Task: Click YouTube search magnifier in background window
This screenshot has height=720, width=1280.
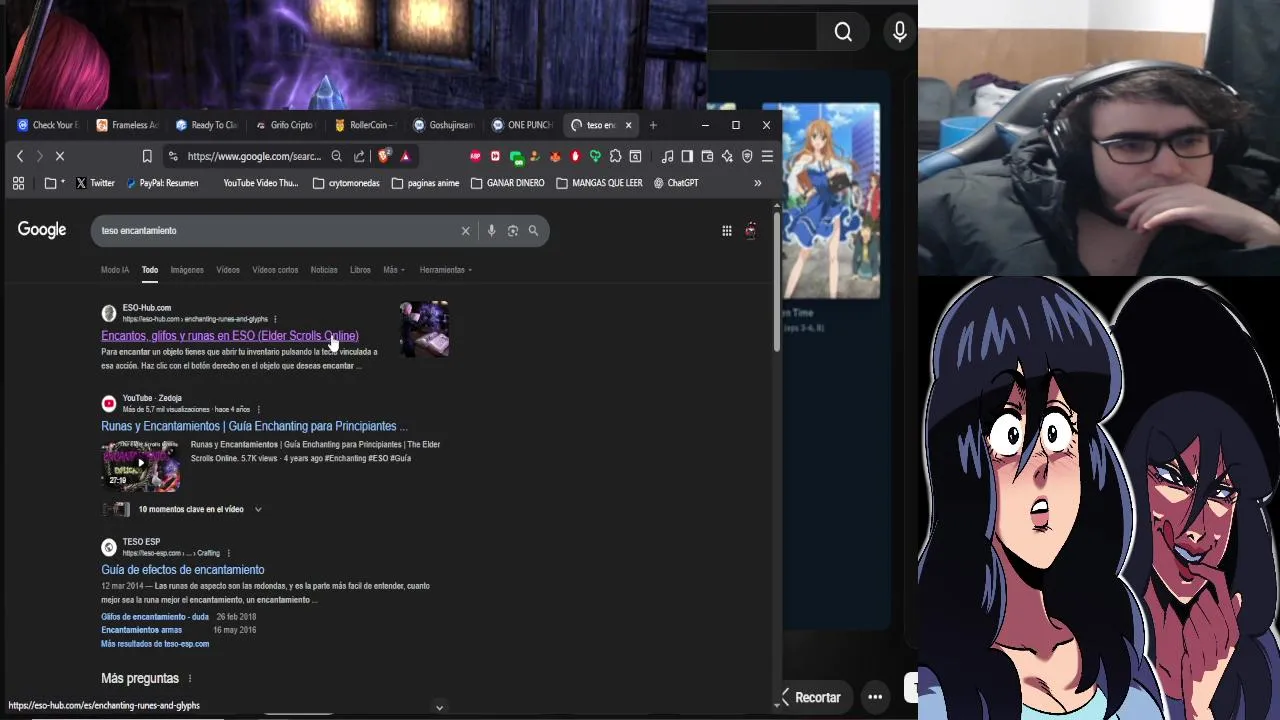Action: [843, 33]
